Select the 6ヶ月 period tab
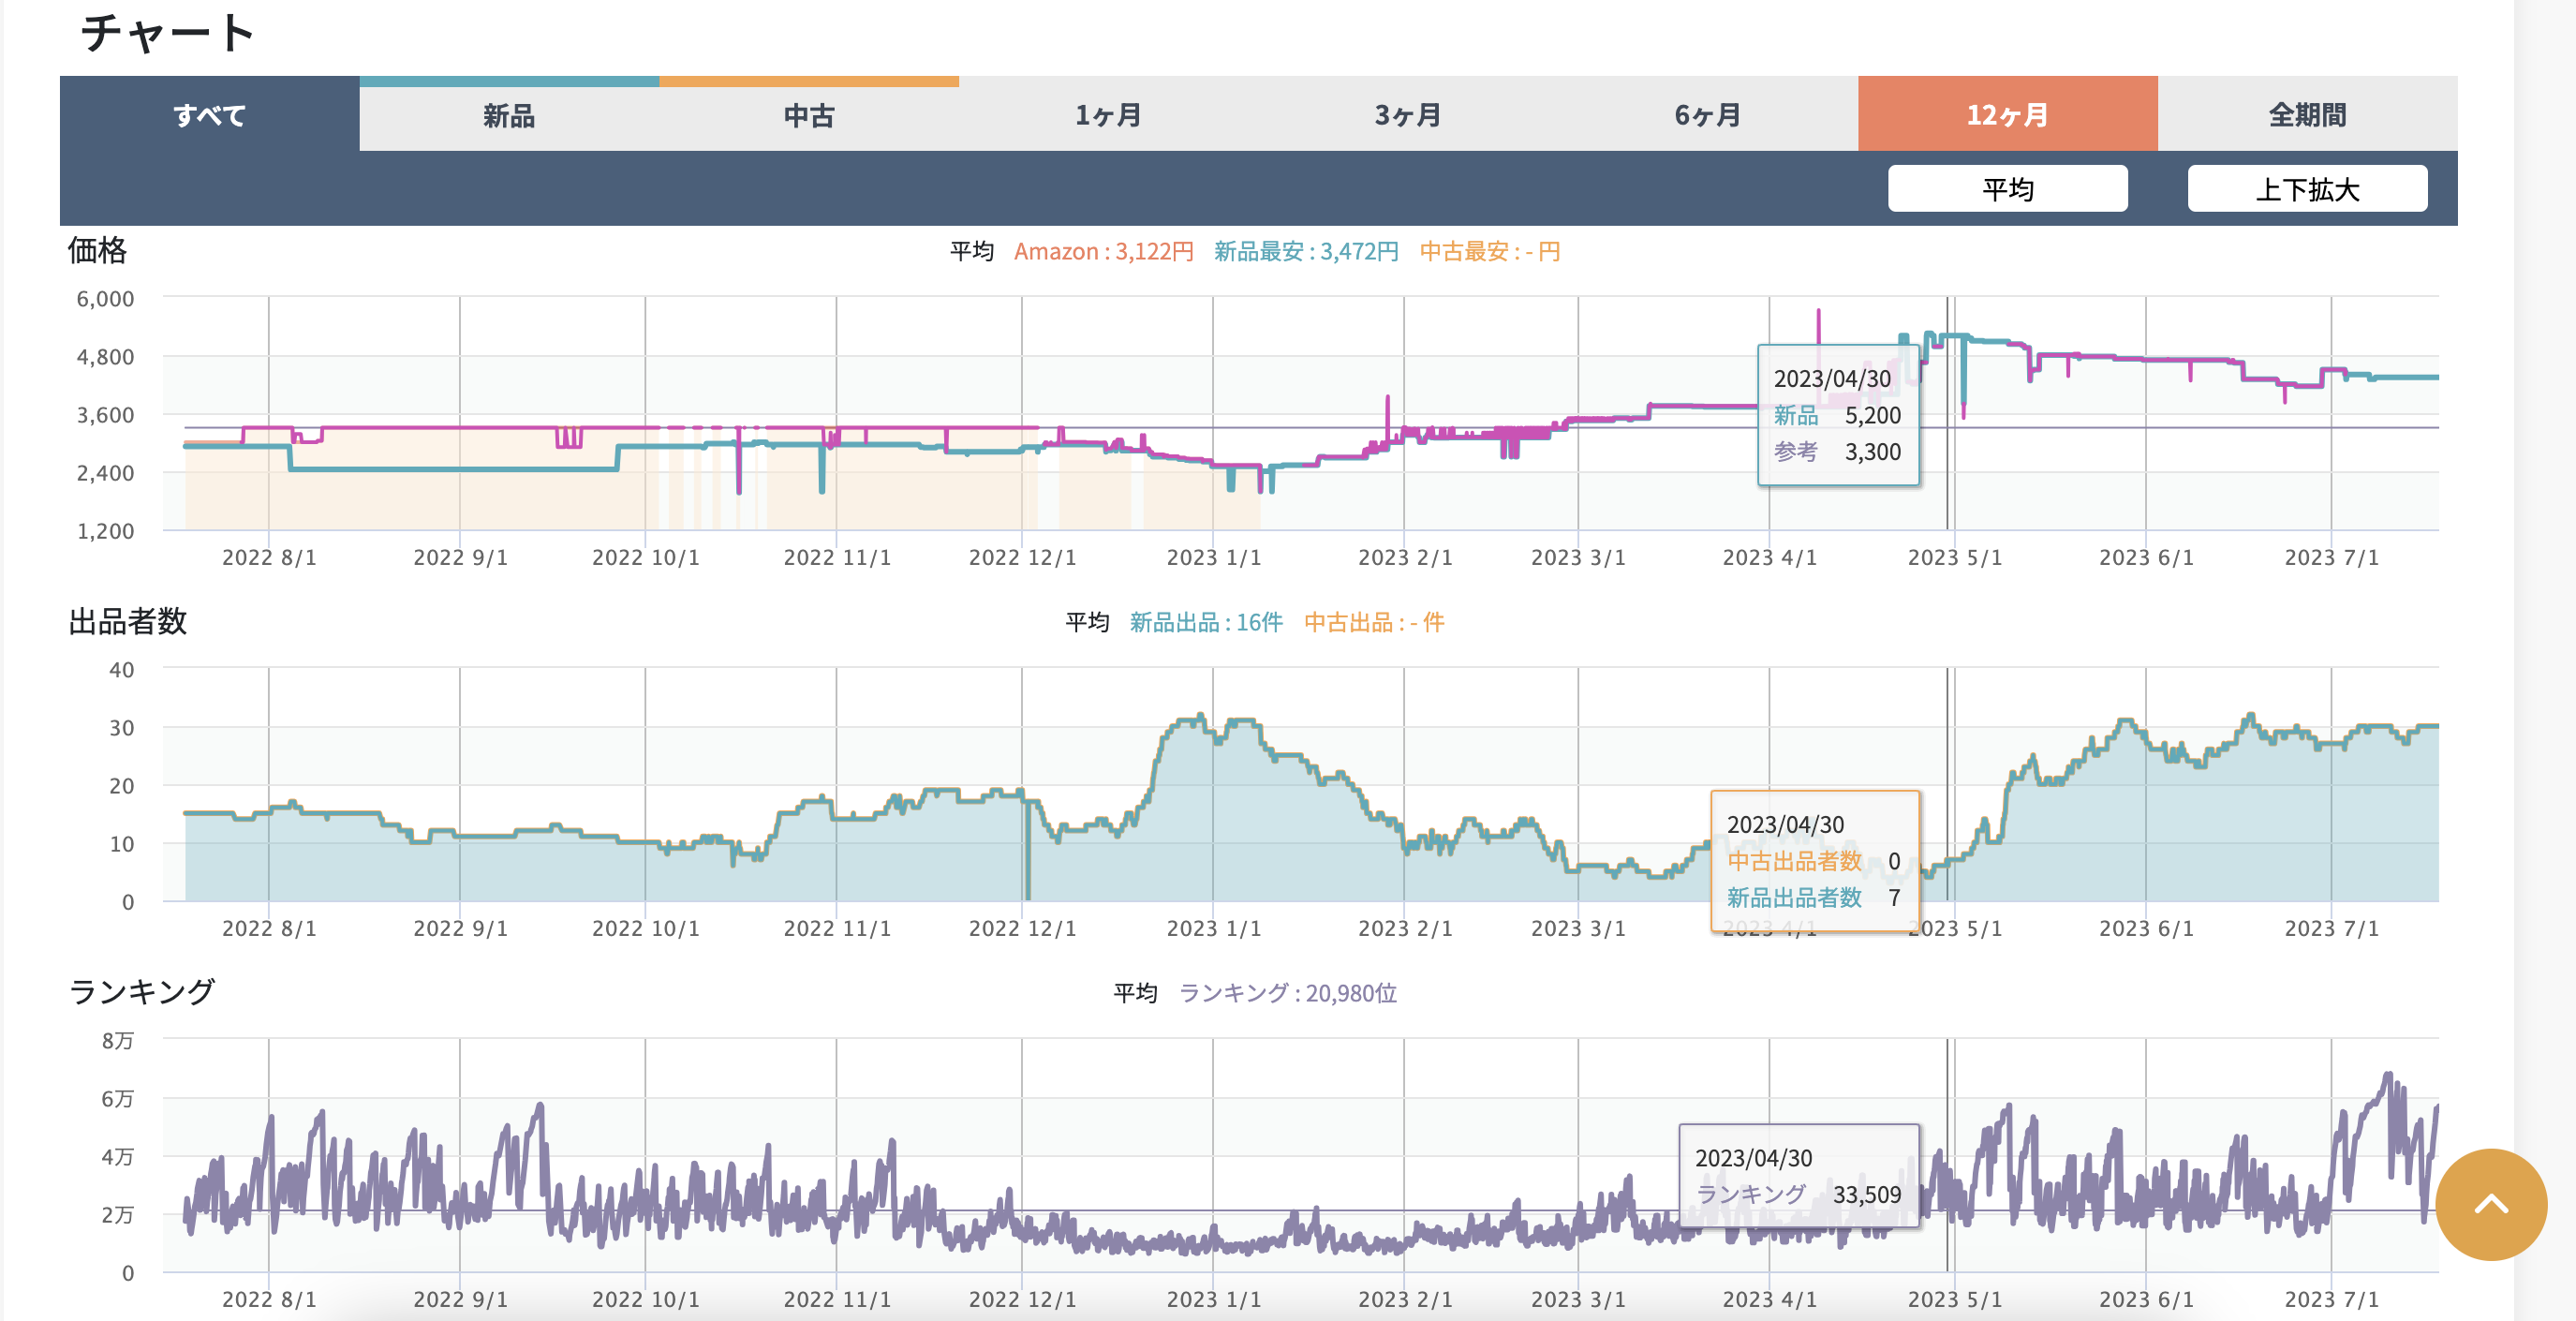Viewport: 2576px width, 1321px height. coord(1708,115)
